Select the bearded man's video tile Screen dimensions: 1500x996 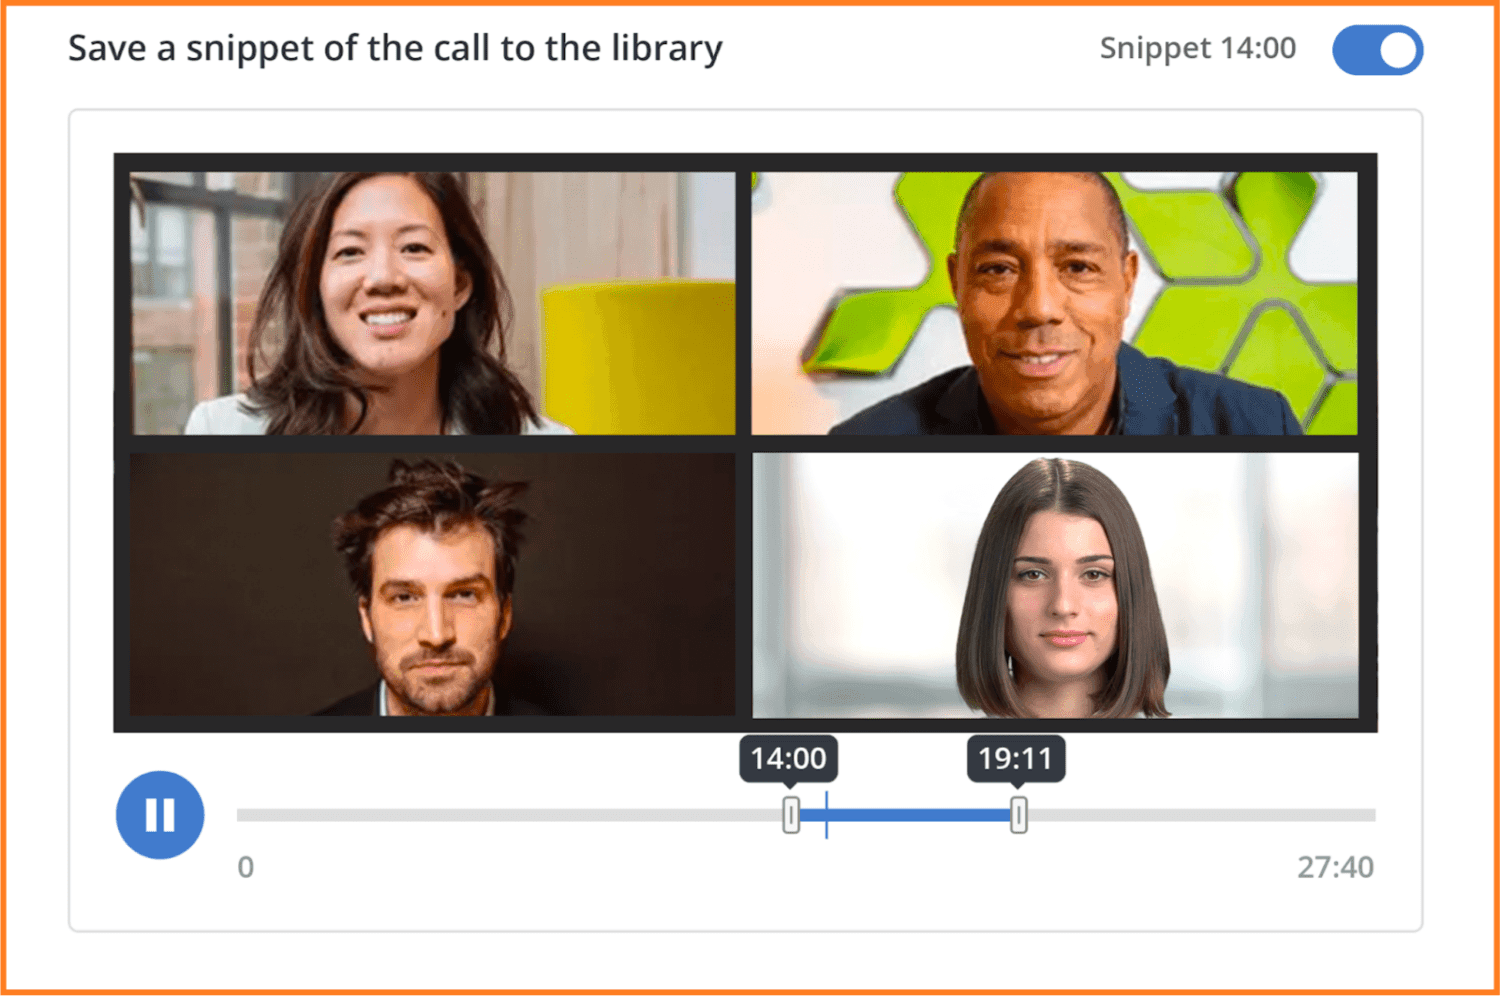[432, 584]
